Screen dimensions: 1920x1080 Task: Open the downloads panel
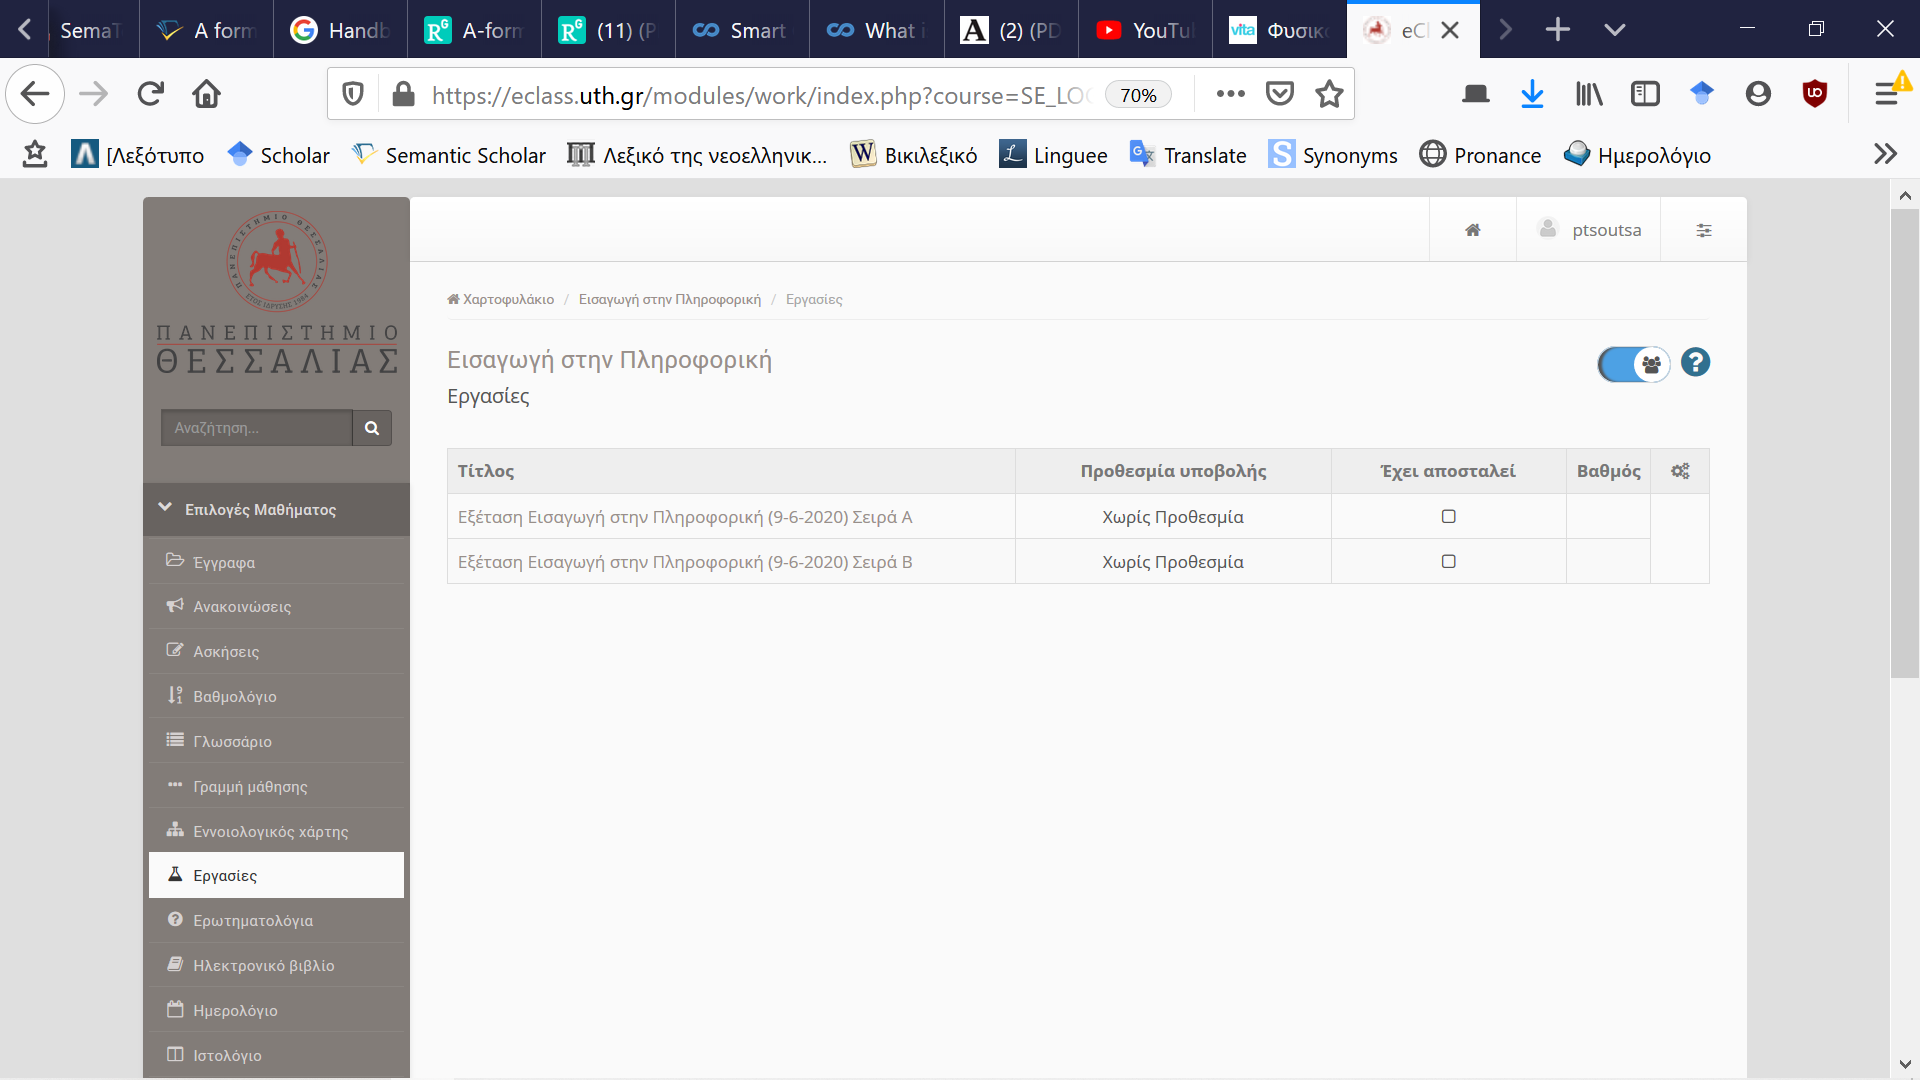pos(1532,94)
